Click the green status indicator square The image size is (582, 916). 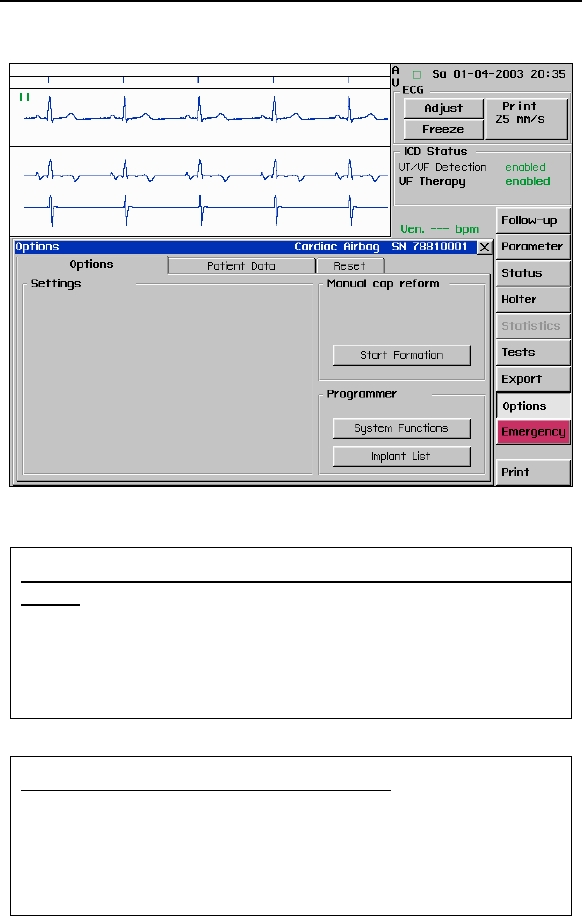click(417, 75)
